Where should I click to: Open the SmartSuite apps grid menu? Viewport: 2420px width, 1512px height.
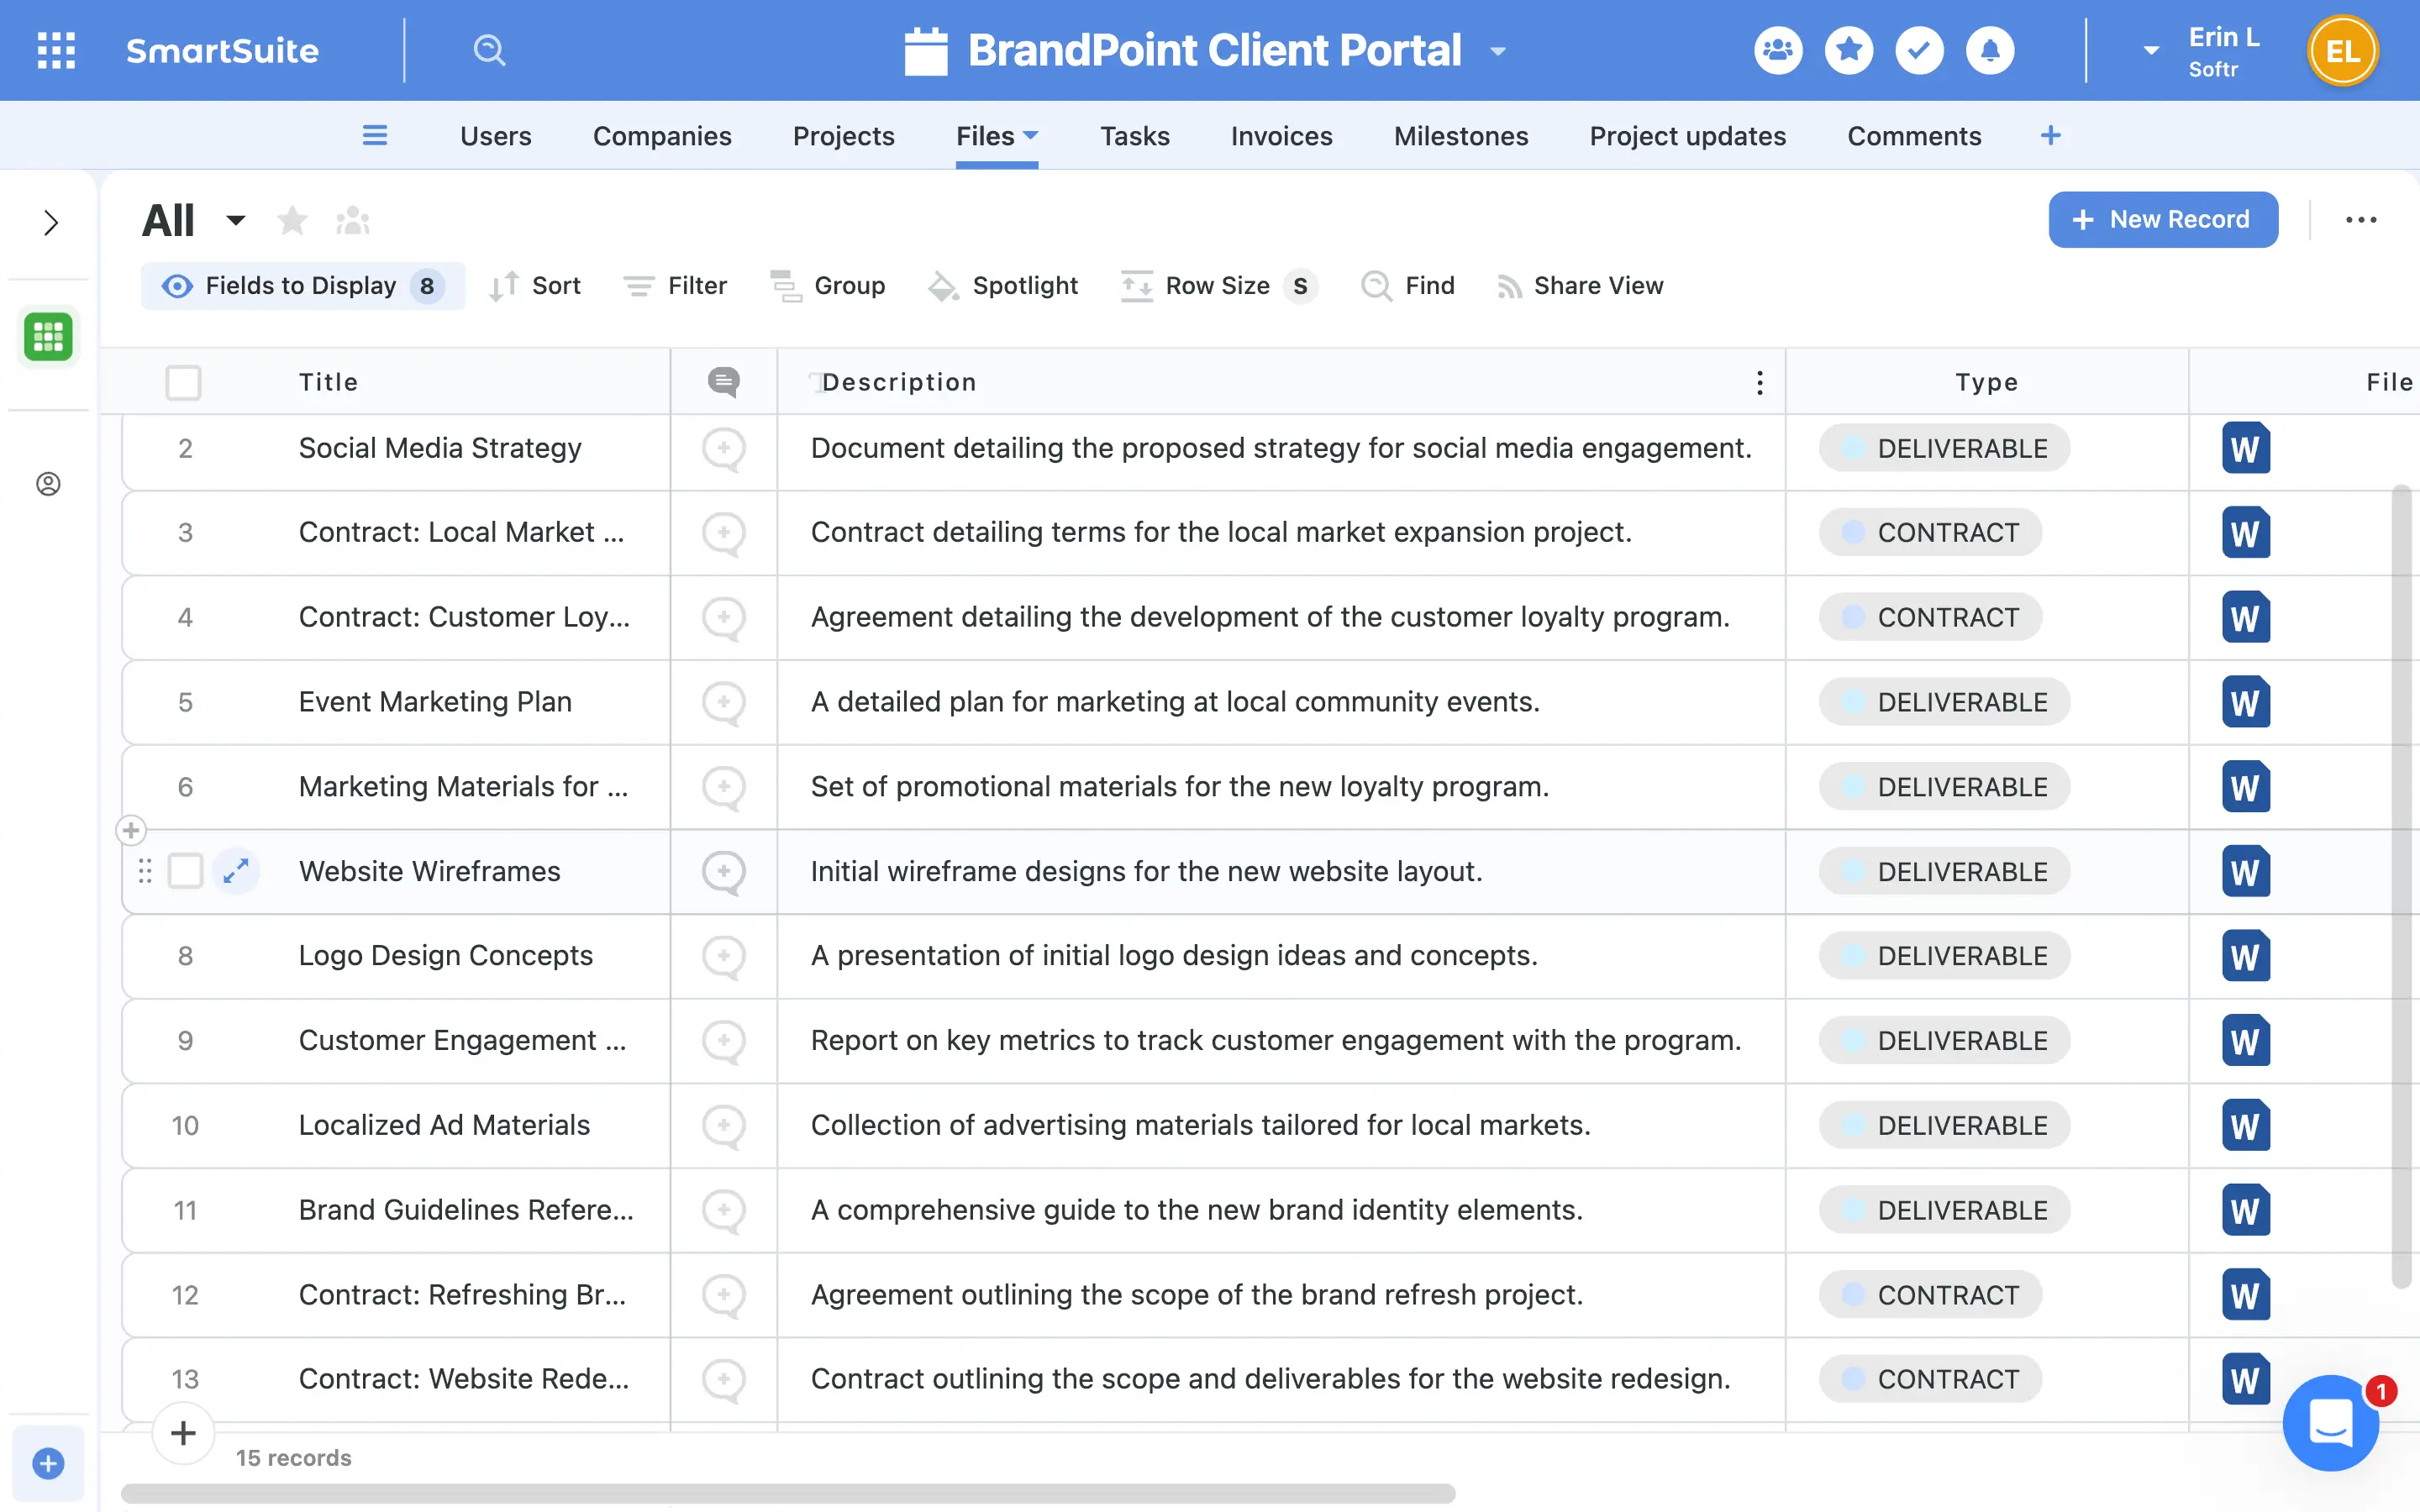click(x=56, y=50)
